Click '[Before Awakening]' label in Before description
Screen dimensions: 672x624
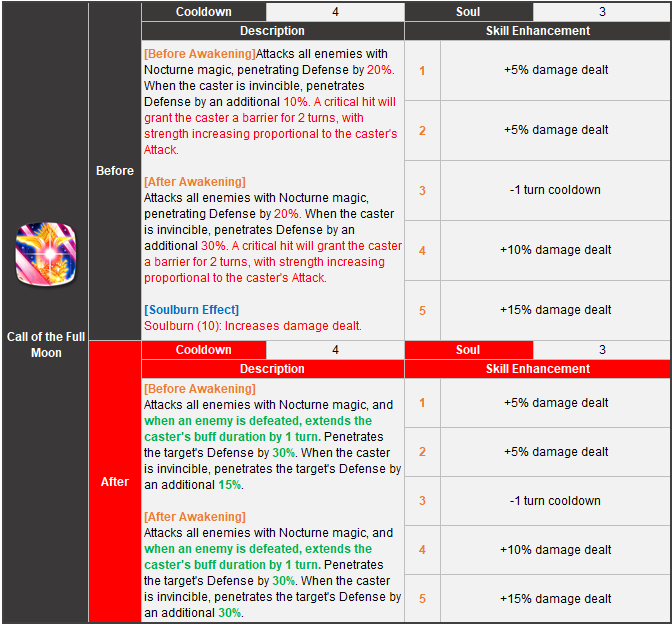pyautogui.click(x=200, y=54)
